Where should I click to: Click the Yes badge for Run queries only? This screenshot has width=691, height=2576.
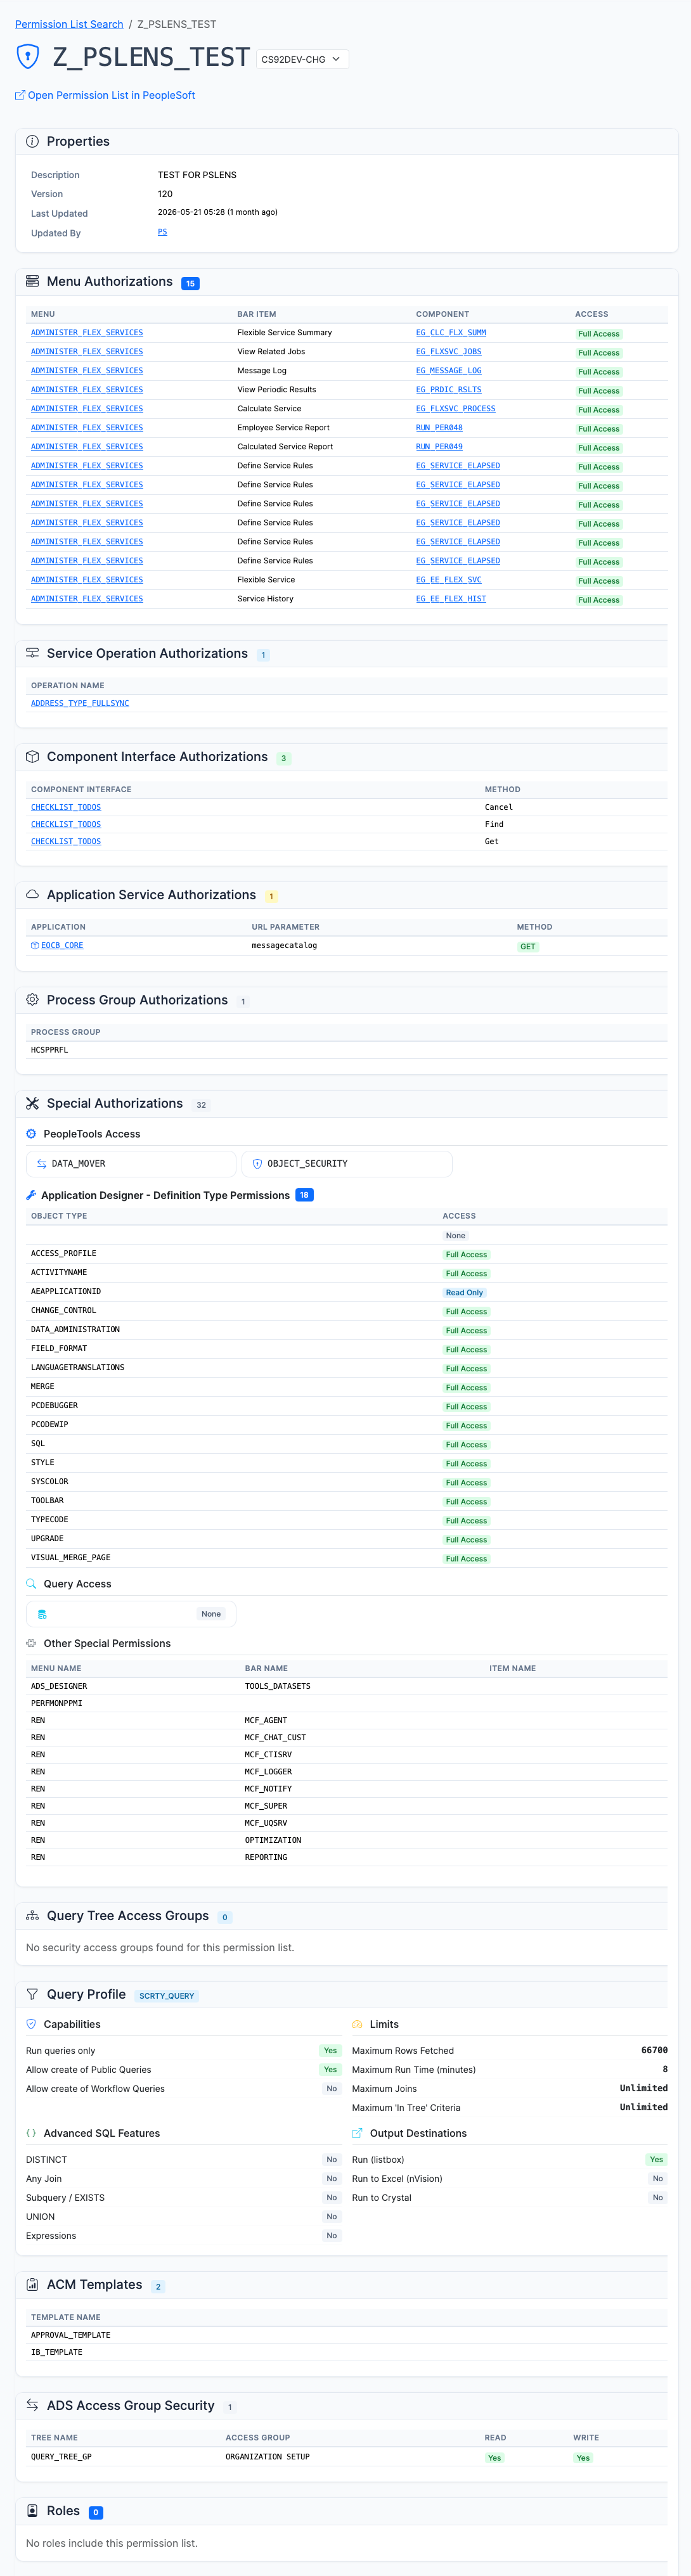[330, 2050]
